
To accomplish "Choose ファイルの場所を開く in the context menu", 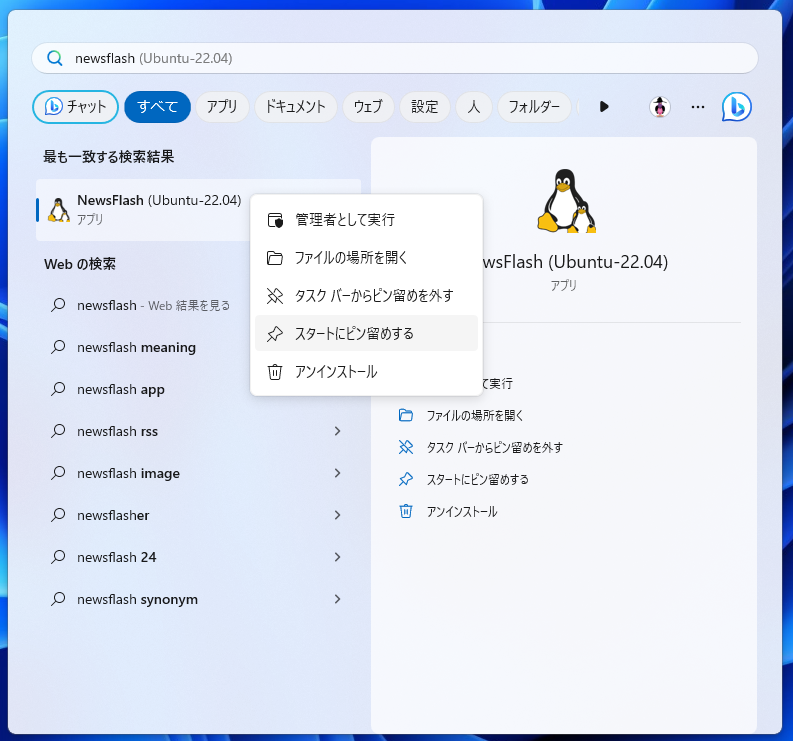I will pos(366,257).
